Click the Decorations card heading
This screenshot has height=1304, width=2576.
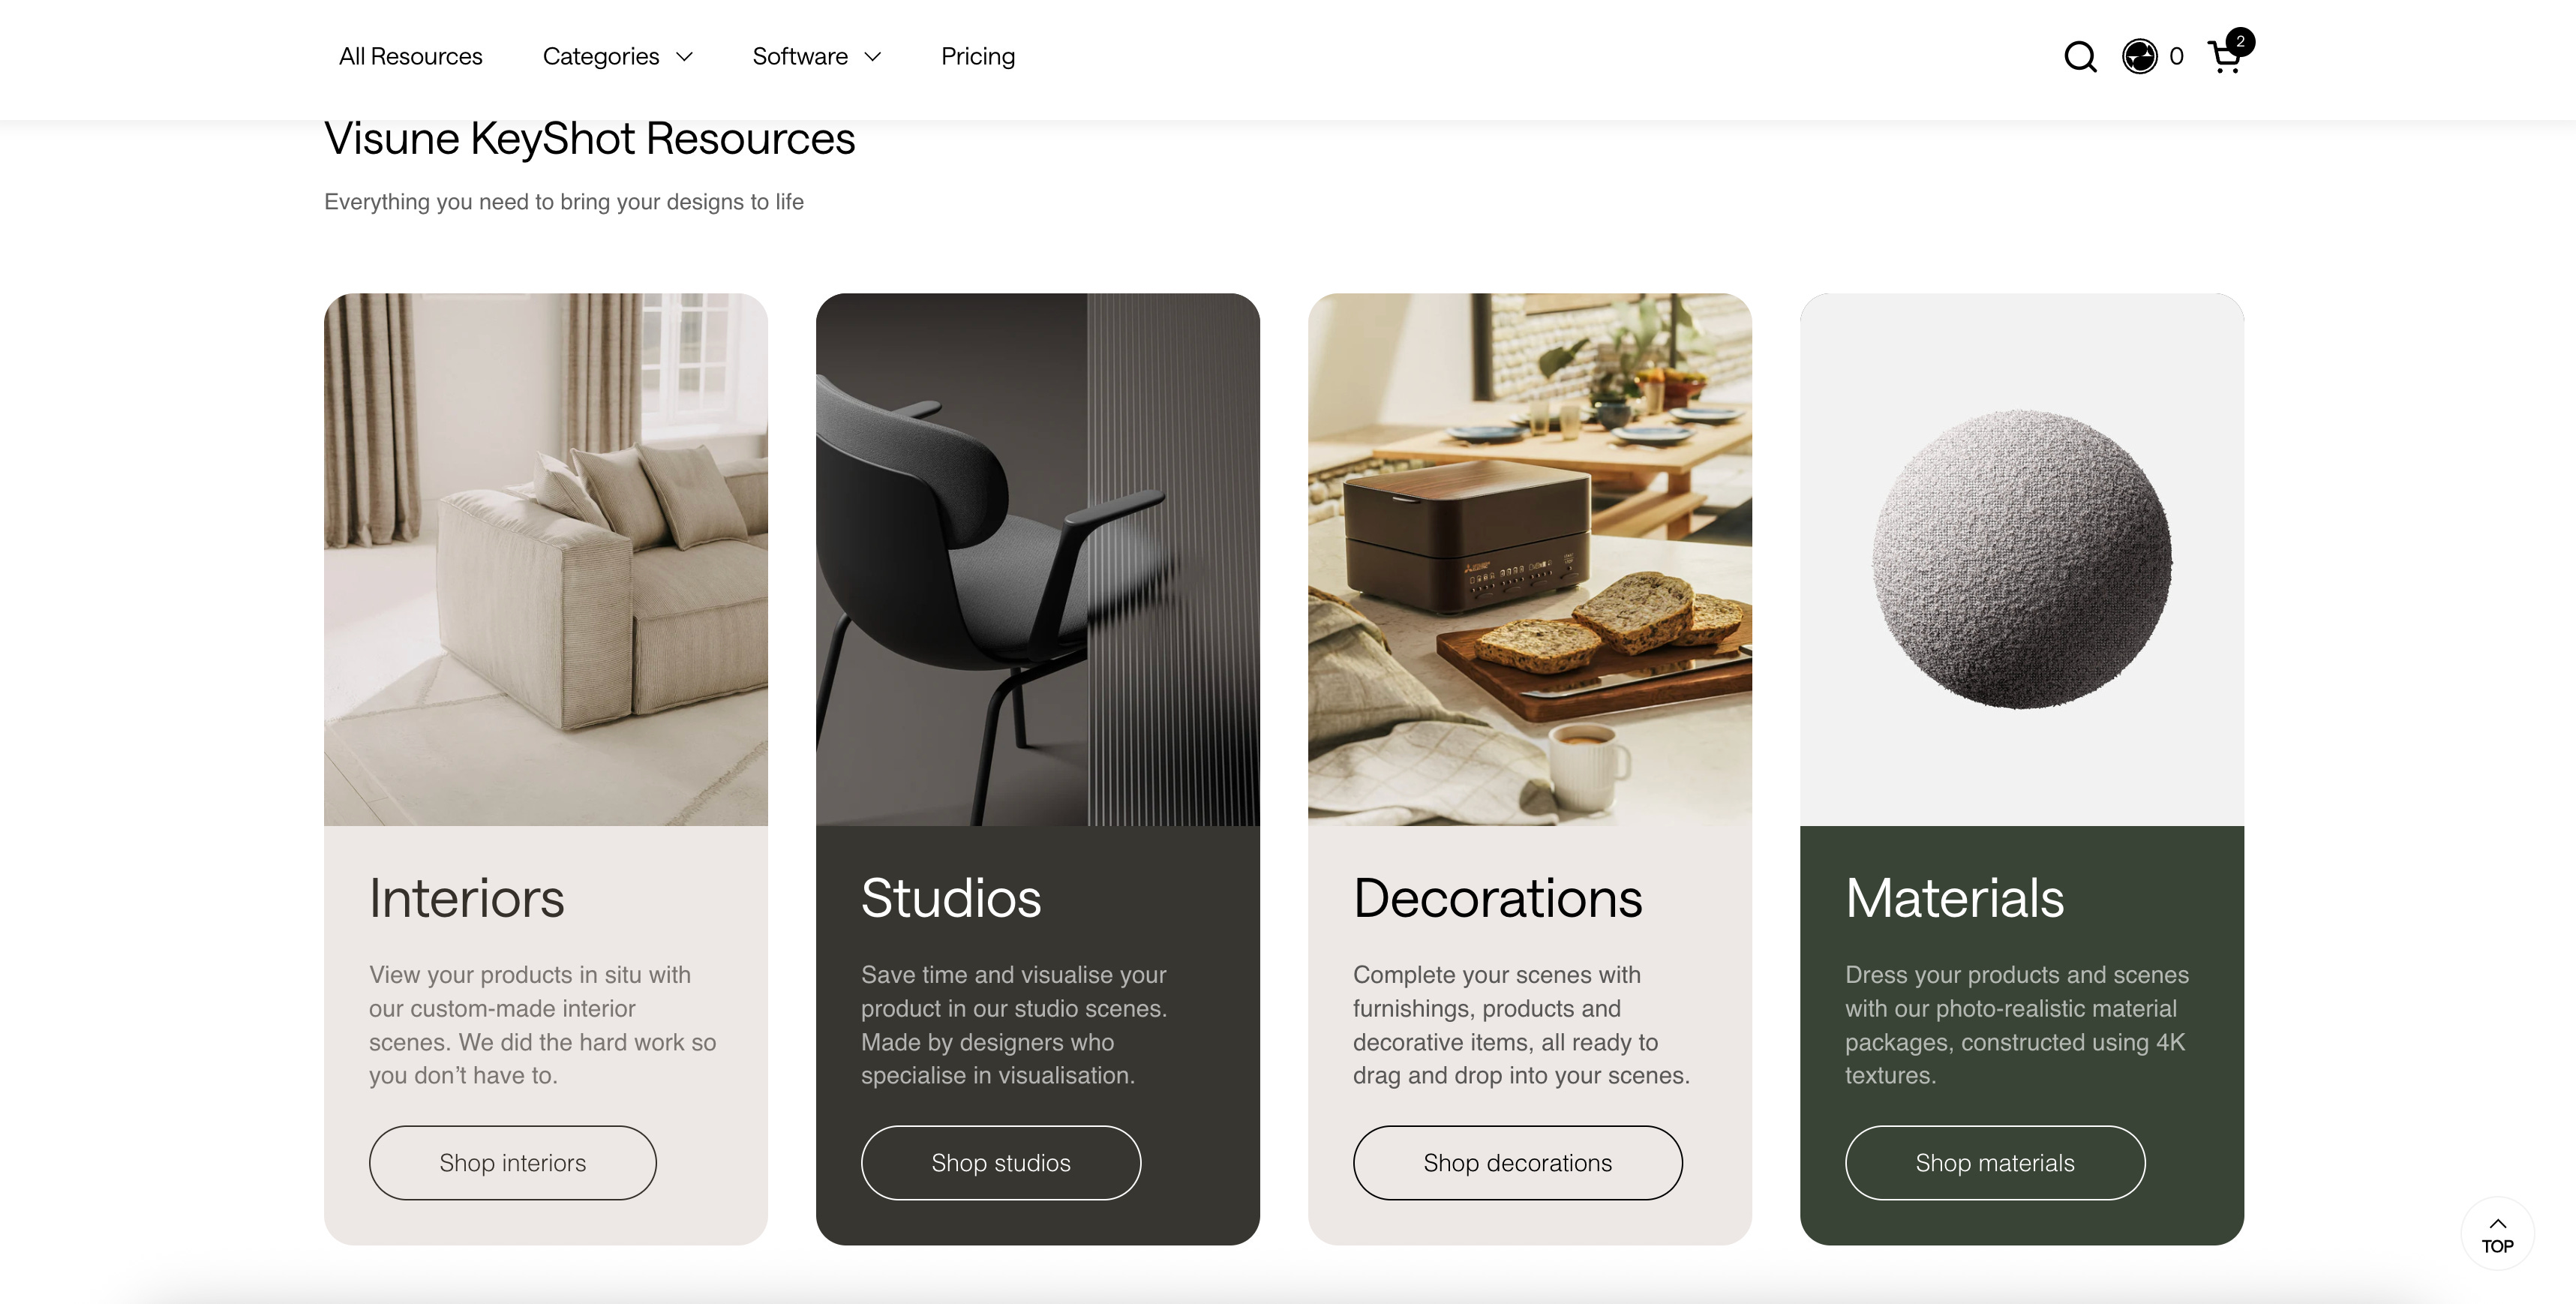(x=1497, y=898)
